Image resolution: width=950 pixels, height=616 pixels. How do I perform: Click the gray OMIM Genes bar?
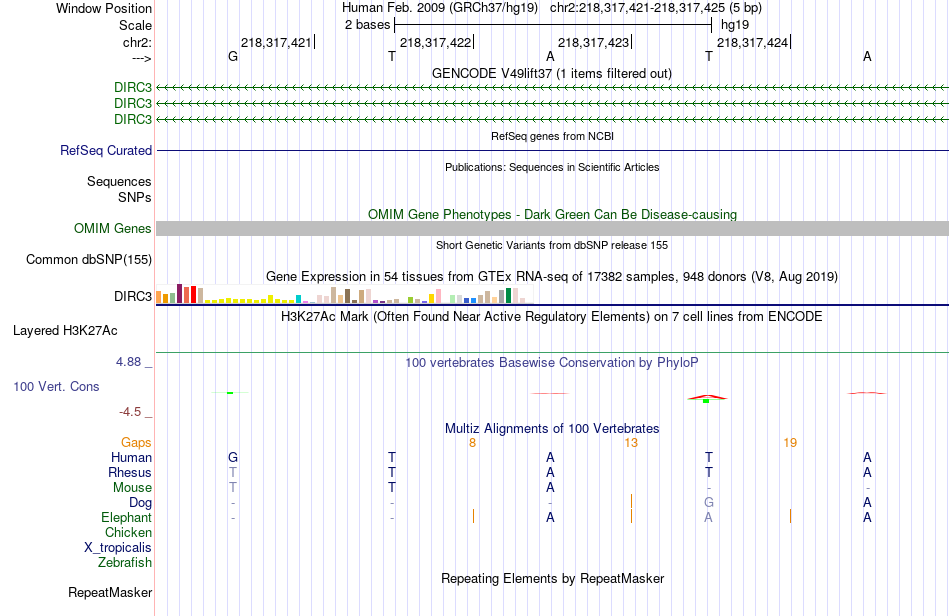click(552, 228)
